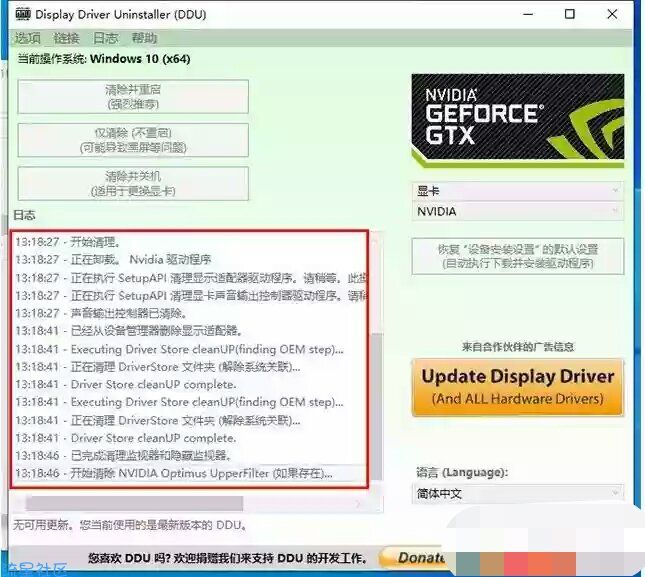Image resolution: width=645 pixels, height=577 pixels.
Task: Select log line 'SetupAPI 清理显示适配器驱动程序'
Action: point(190,278)
